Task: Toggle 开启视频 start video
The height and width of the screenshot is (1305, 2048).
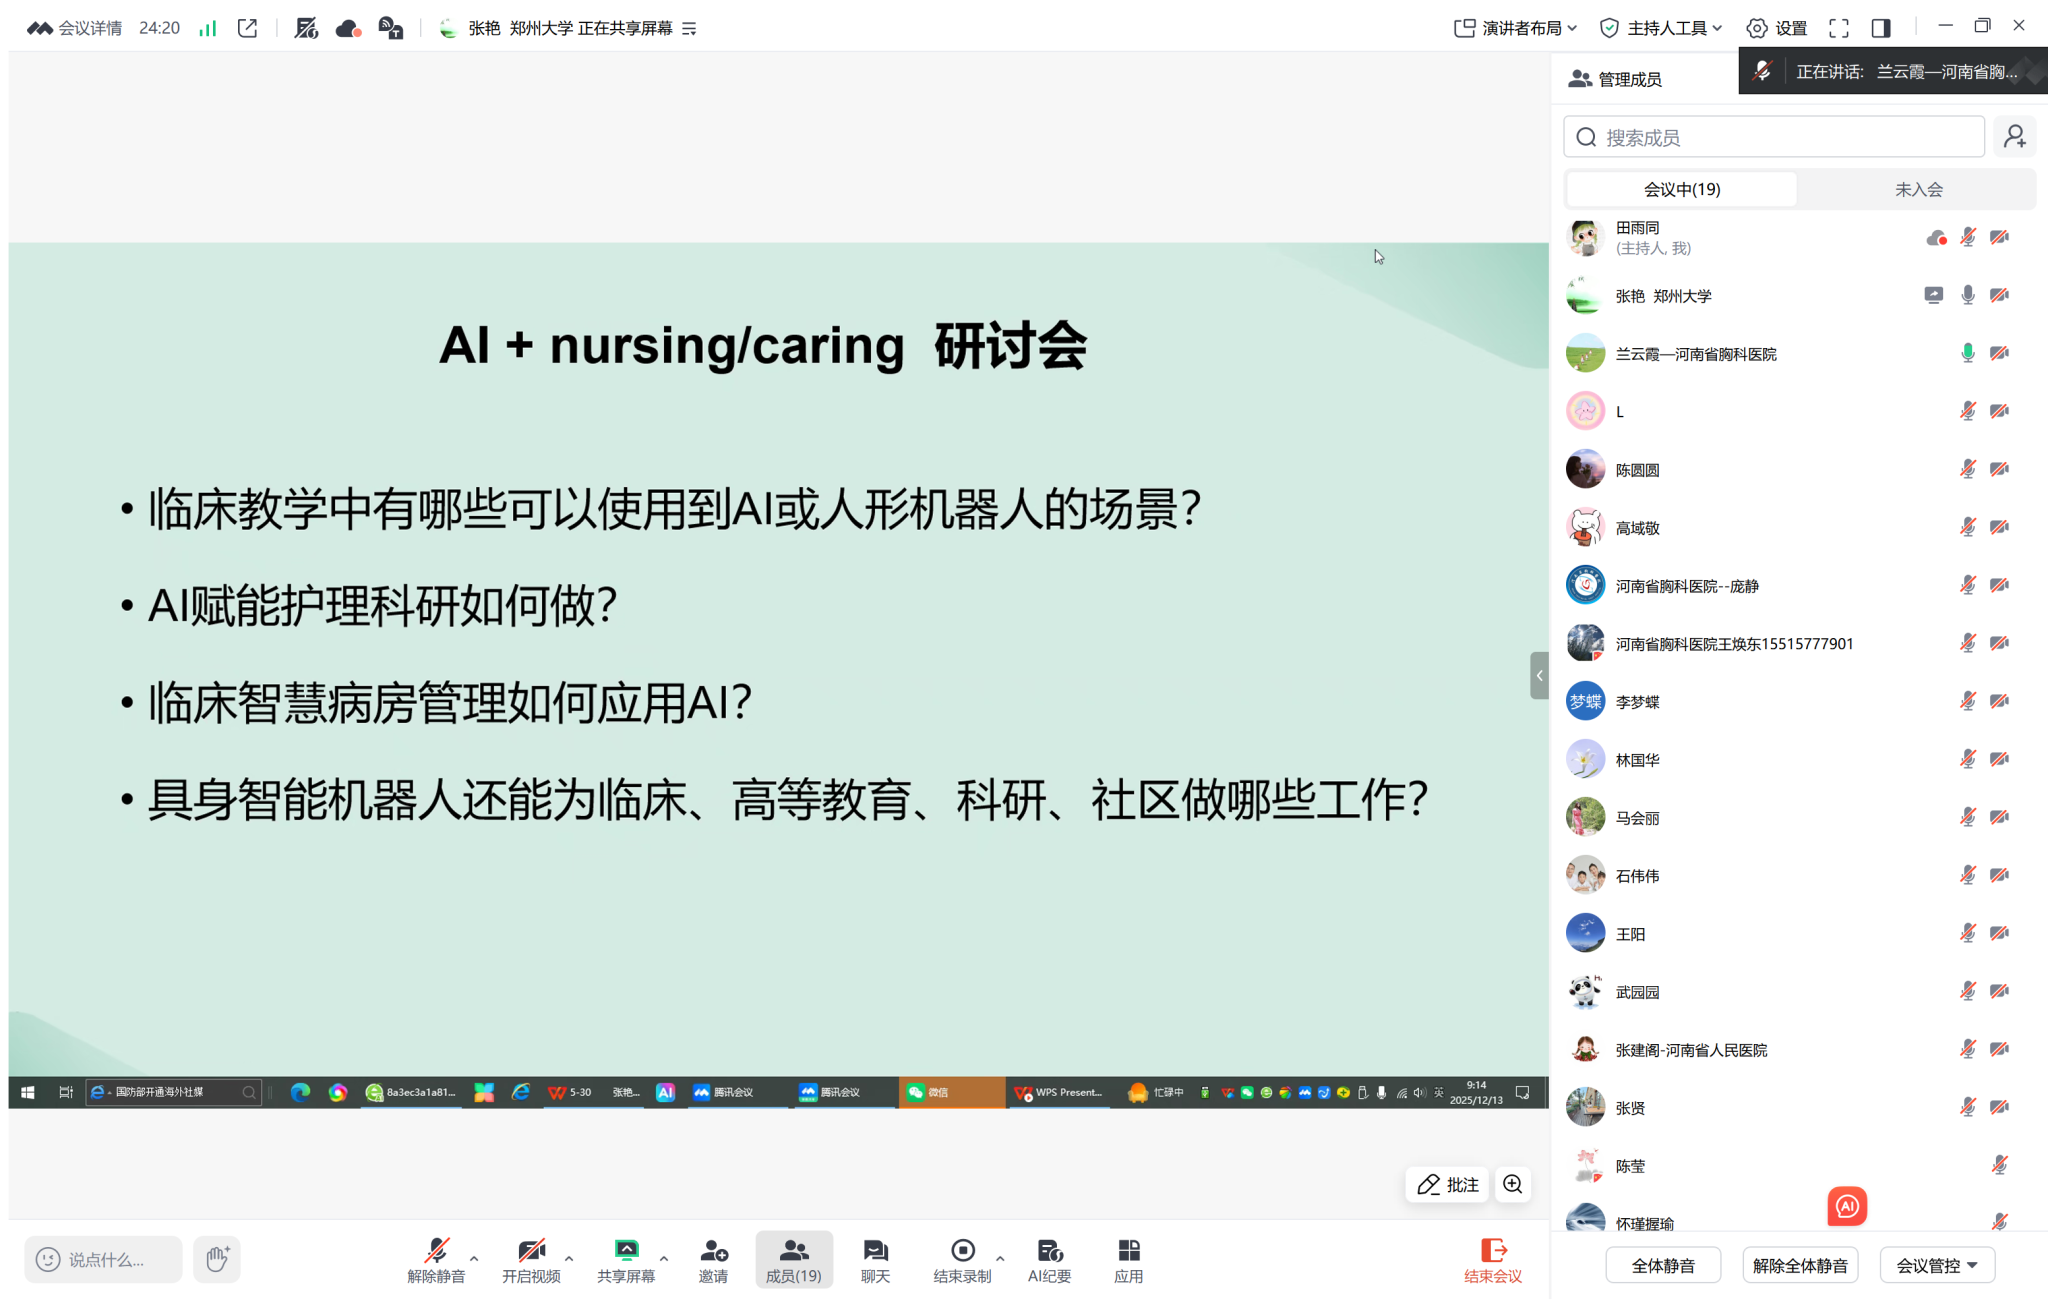Action: [531, 1260]
